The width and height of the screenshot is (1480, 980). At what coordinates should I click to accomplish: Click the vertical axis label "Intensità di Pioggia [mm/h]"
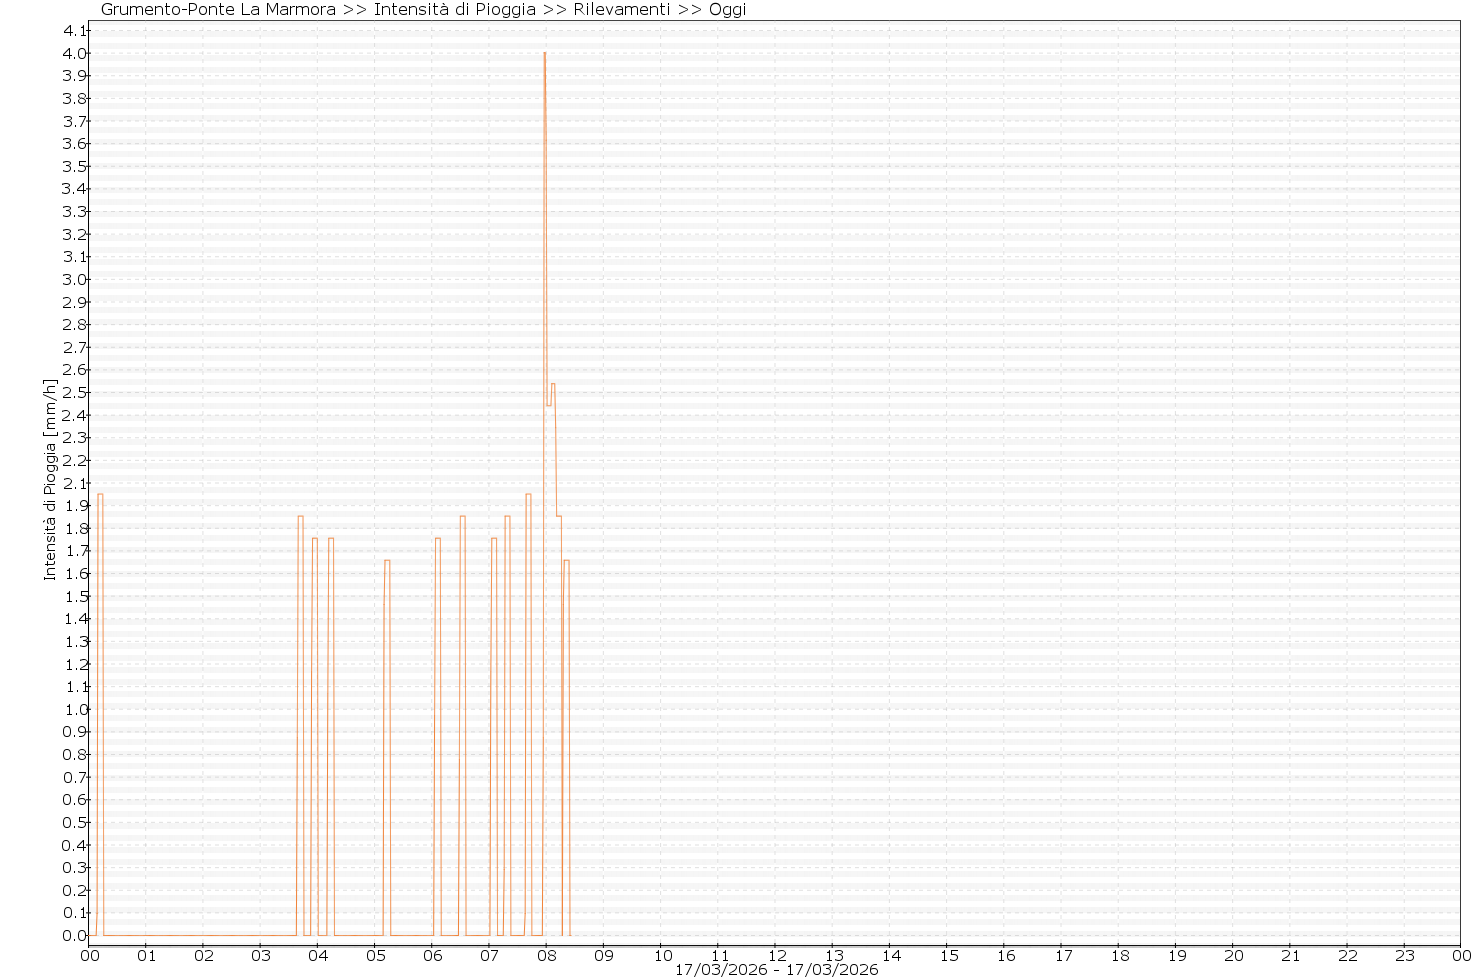coord(50,479)
